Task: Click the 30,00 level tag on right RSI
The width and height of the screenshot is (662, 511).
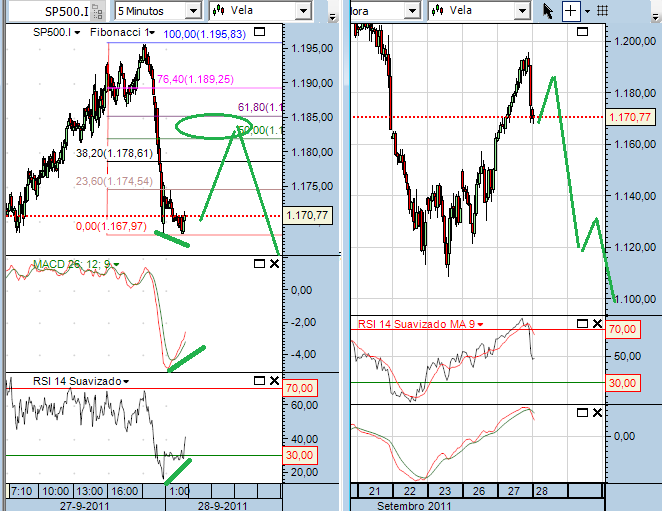Action: click(623, 383)
